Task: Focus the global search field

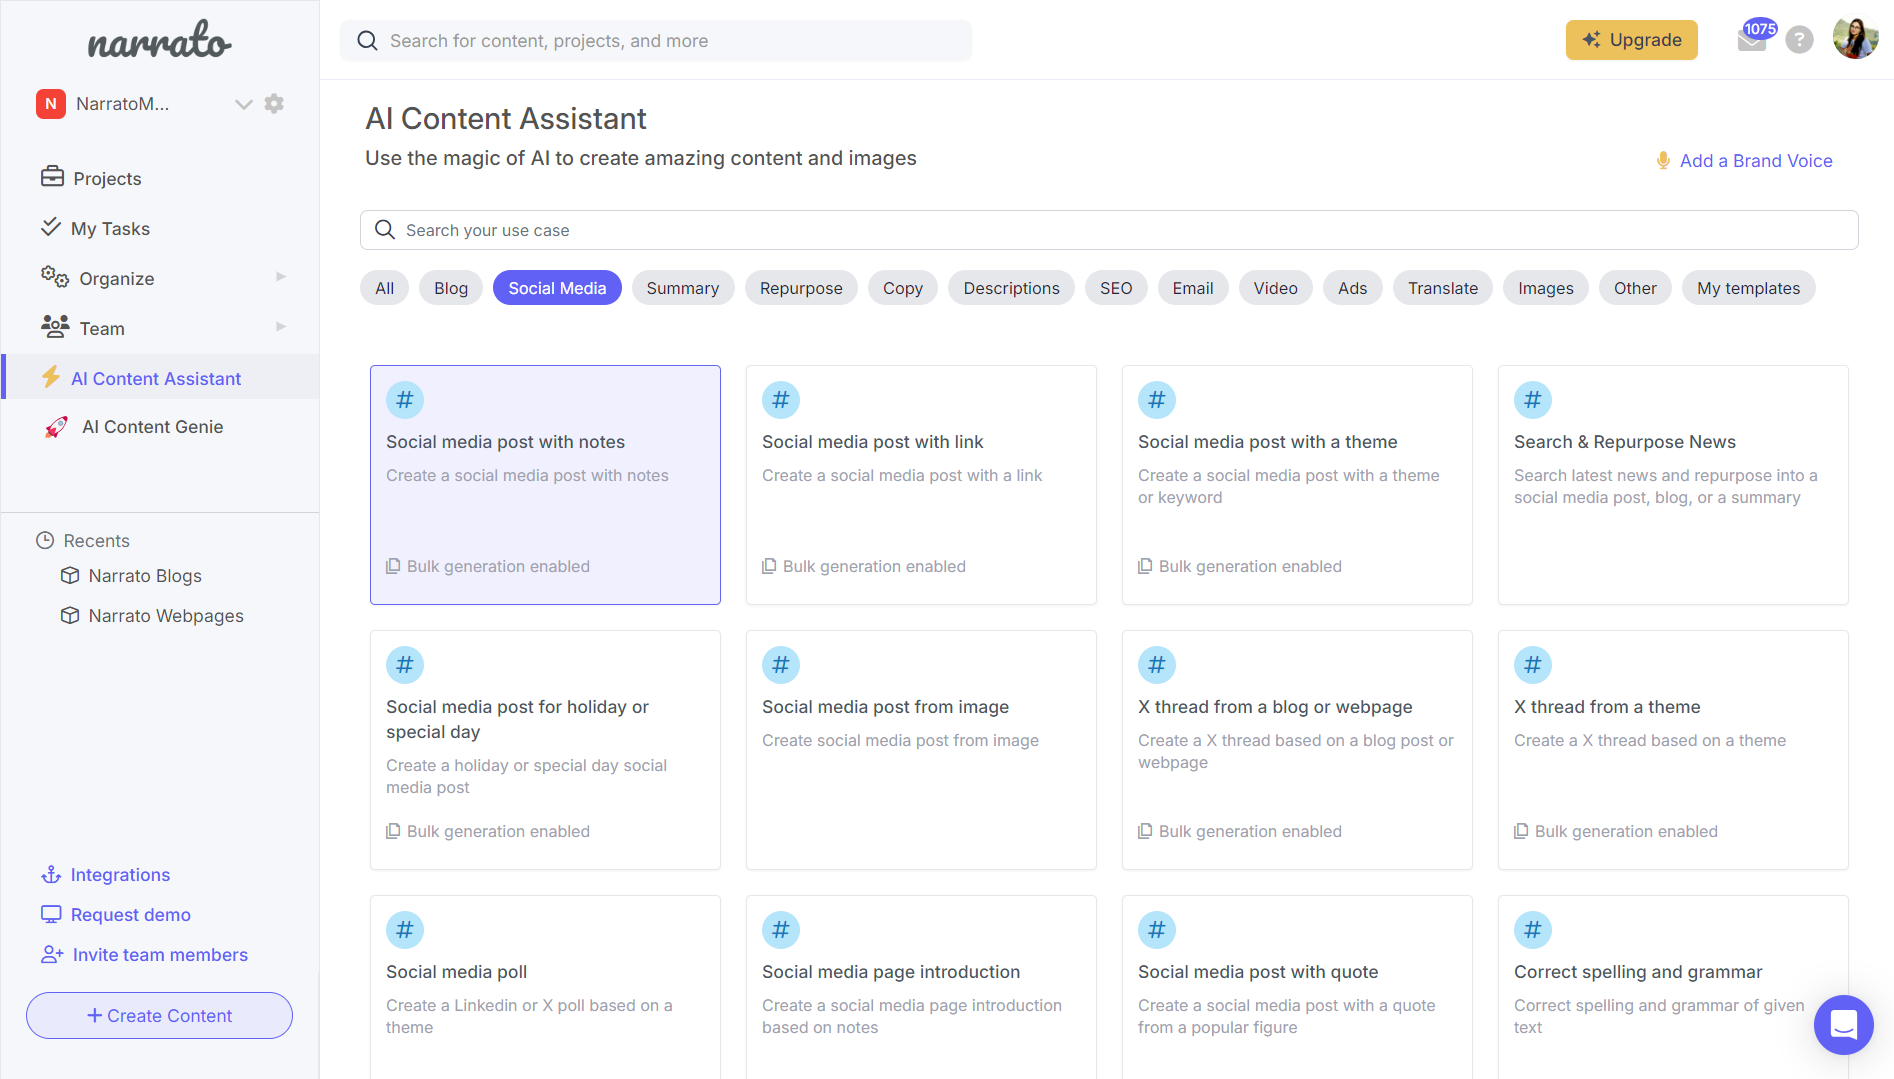Action: [x=656, y=40]
